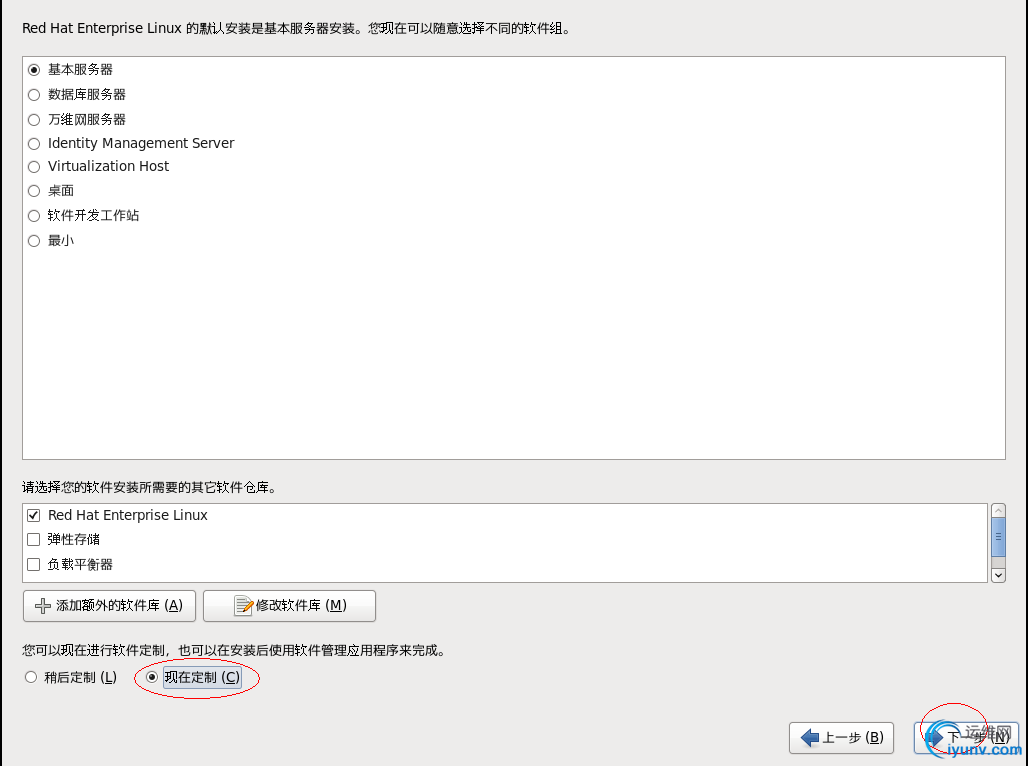Select the 稍后定制 (L) radio button
The image size is (1028, 766).
(x=31, y=677)
